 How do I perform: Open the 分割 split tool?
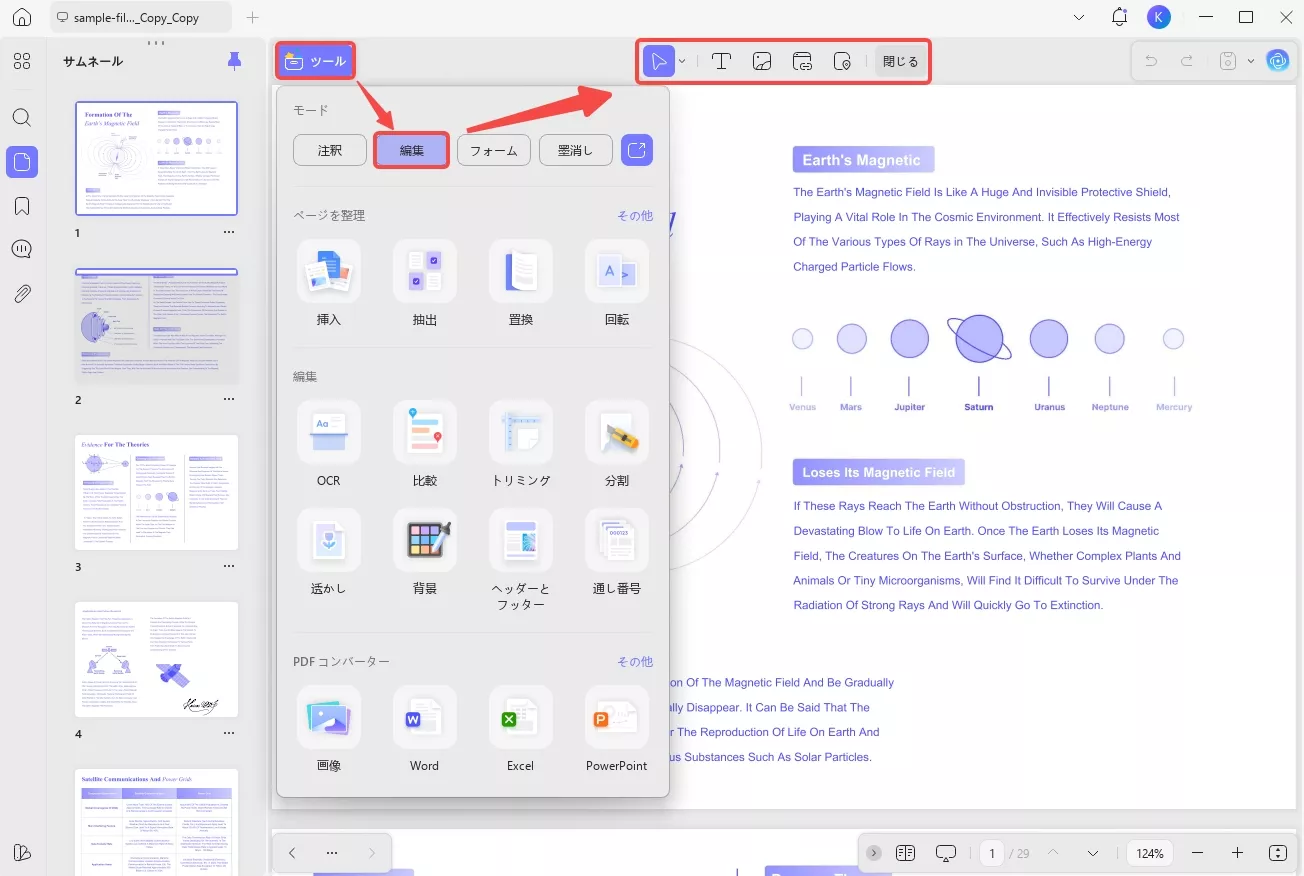click(617, 443)
